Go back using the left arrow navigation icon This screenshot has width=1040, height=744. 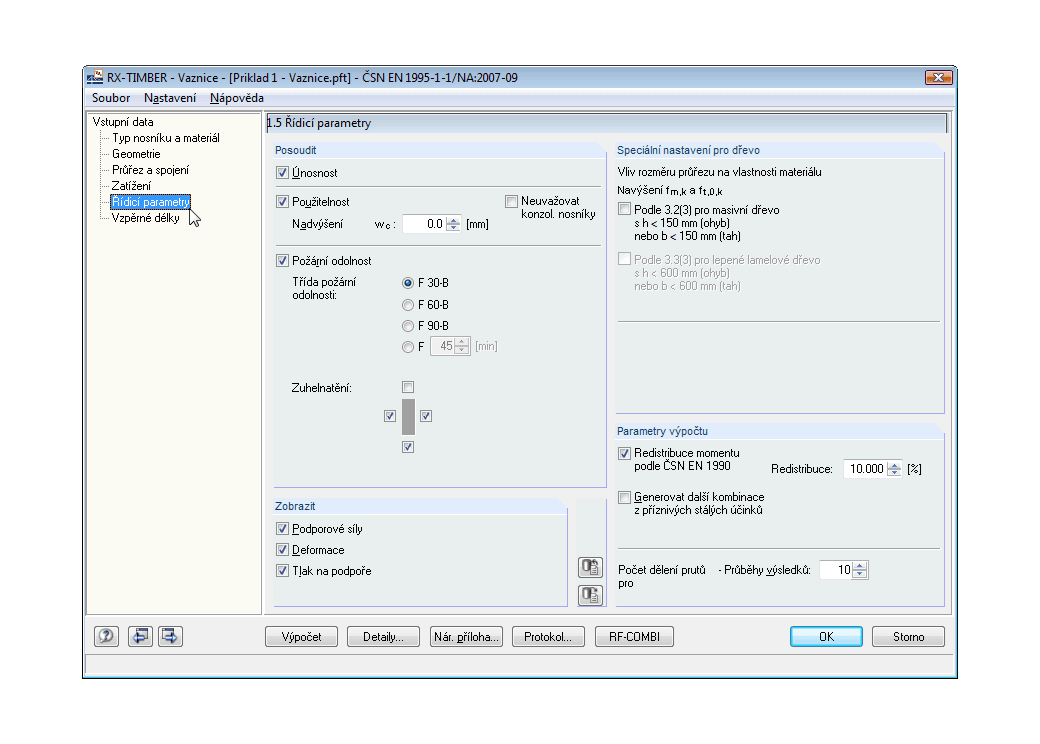point(140,636)
